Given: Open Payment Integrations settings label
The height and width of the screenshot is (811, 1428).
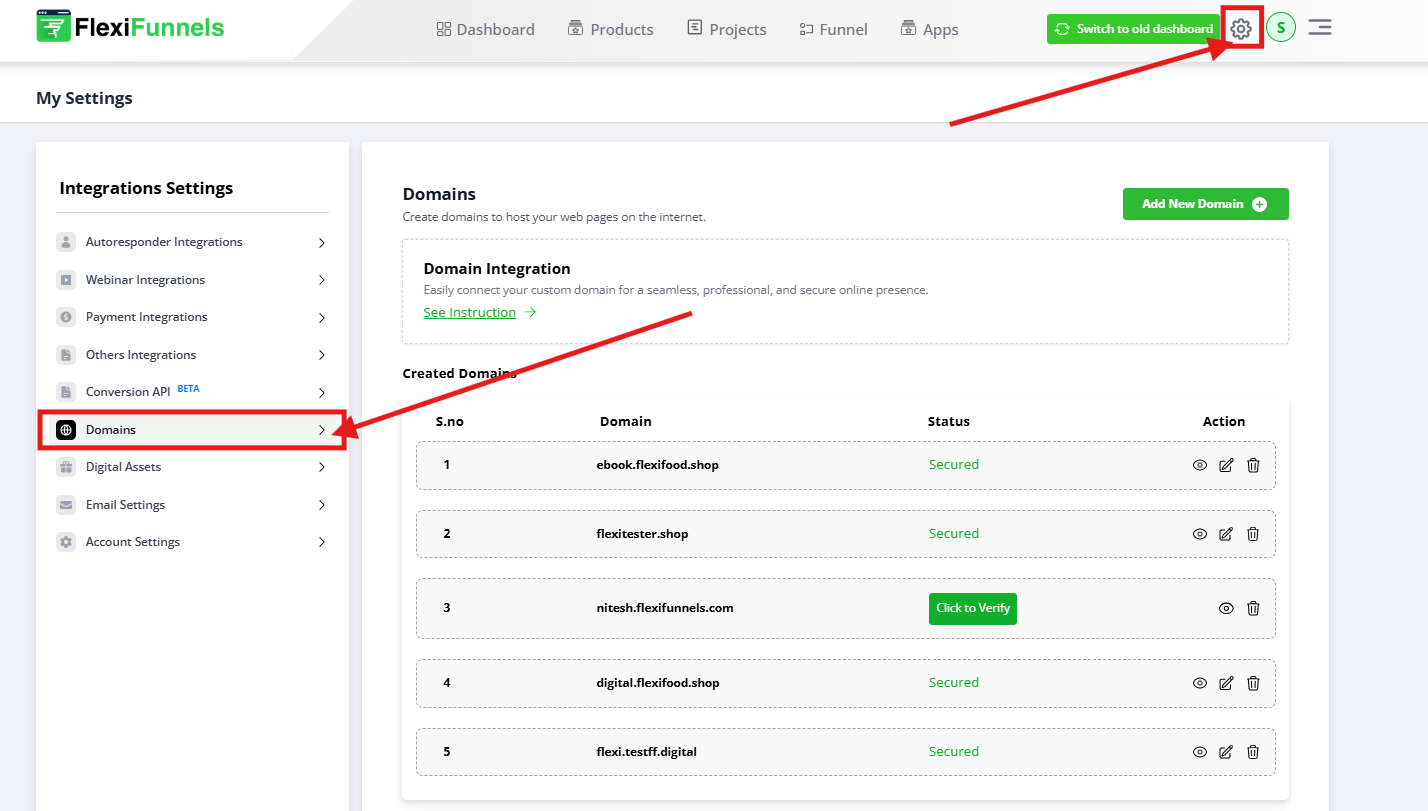Looking at the screenshot, I should click(147, 317).
